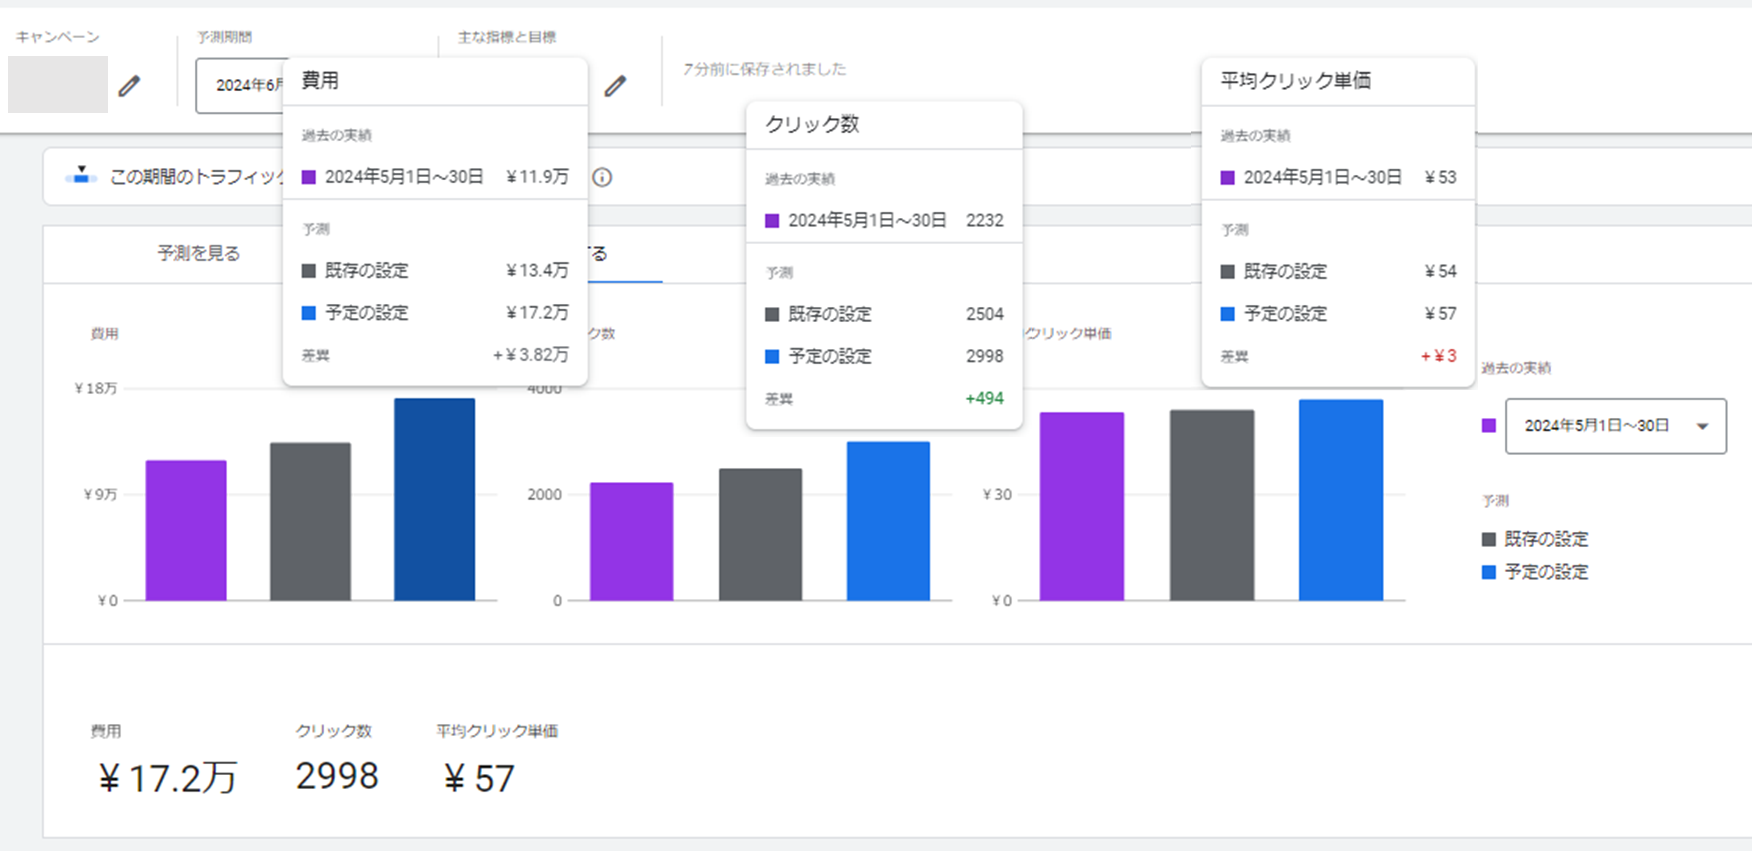The height and width of the screenshot is (851, 1752).
Task: Click the purple bar in the 費用 chart
Action: pos(186,530)
